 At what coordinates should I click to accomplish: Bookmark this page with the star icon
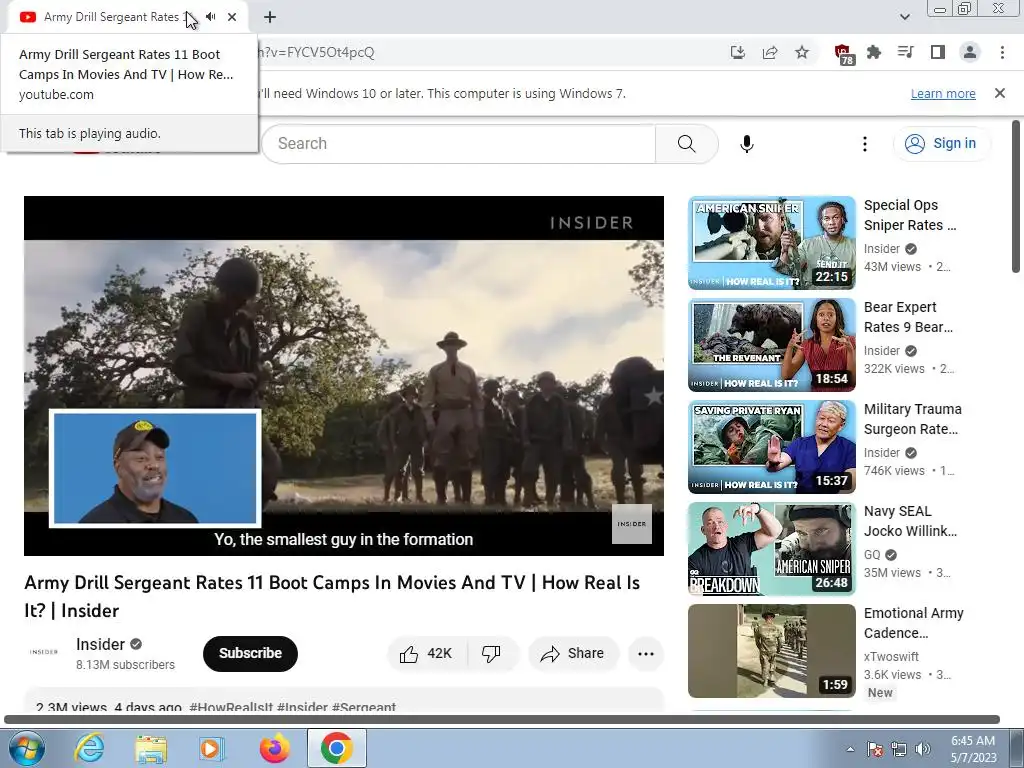tap(802, 52)
